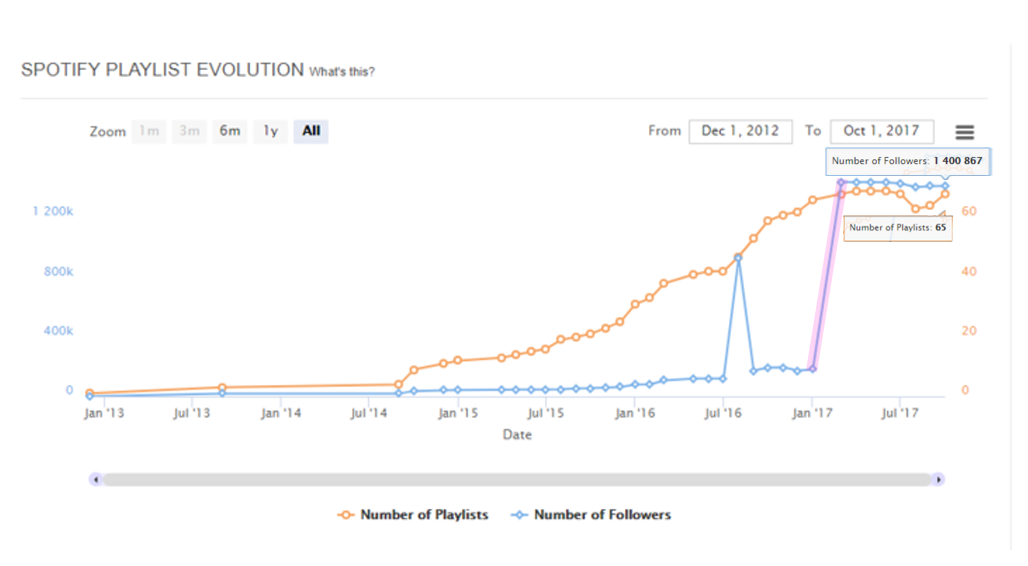Click the last blue followers data point
The width and height of the screenshot is (1028, 566).
[945, 186]
